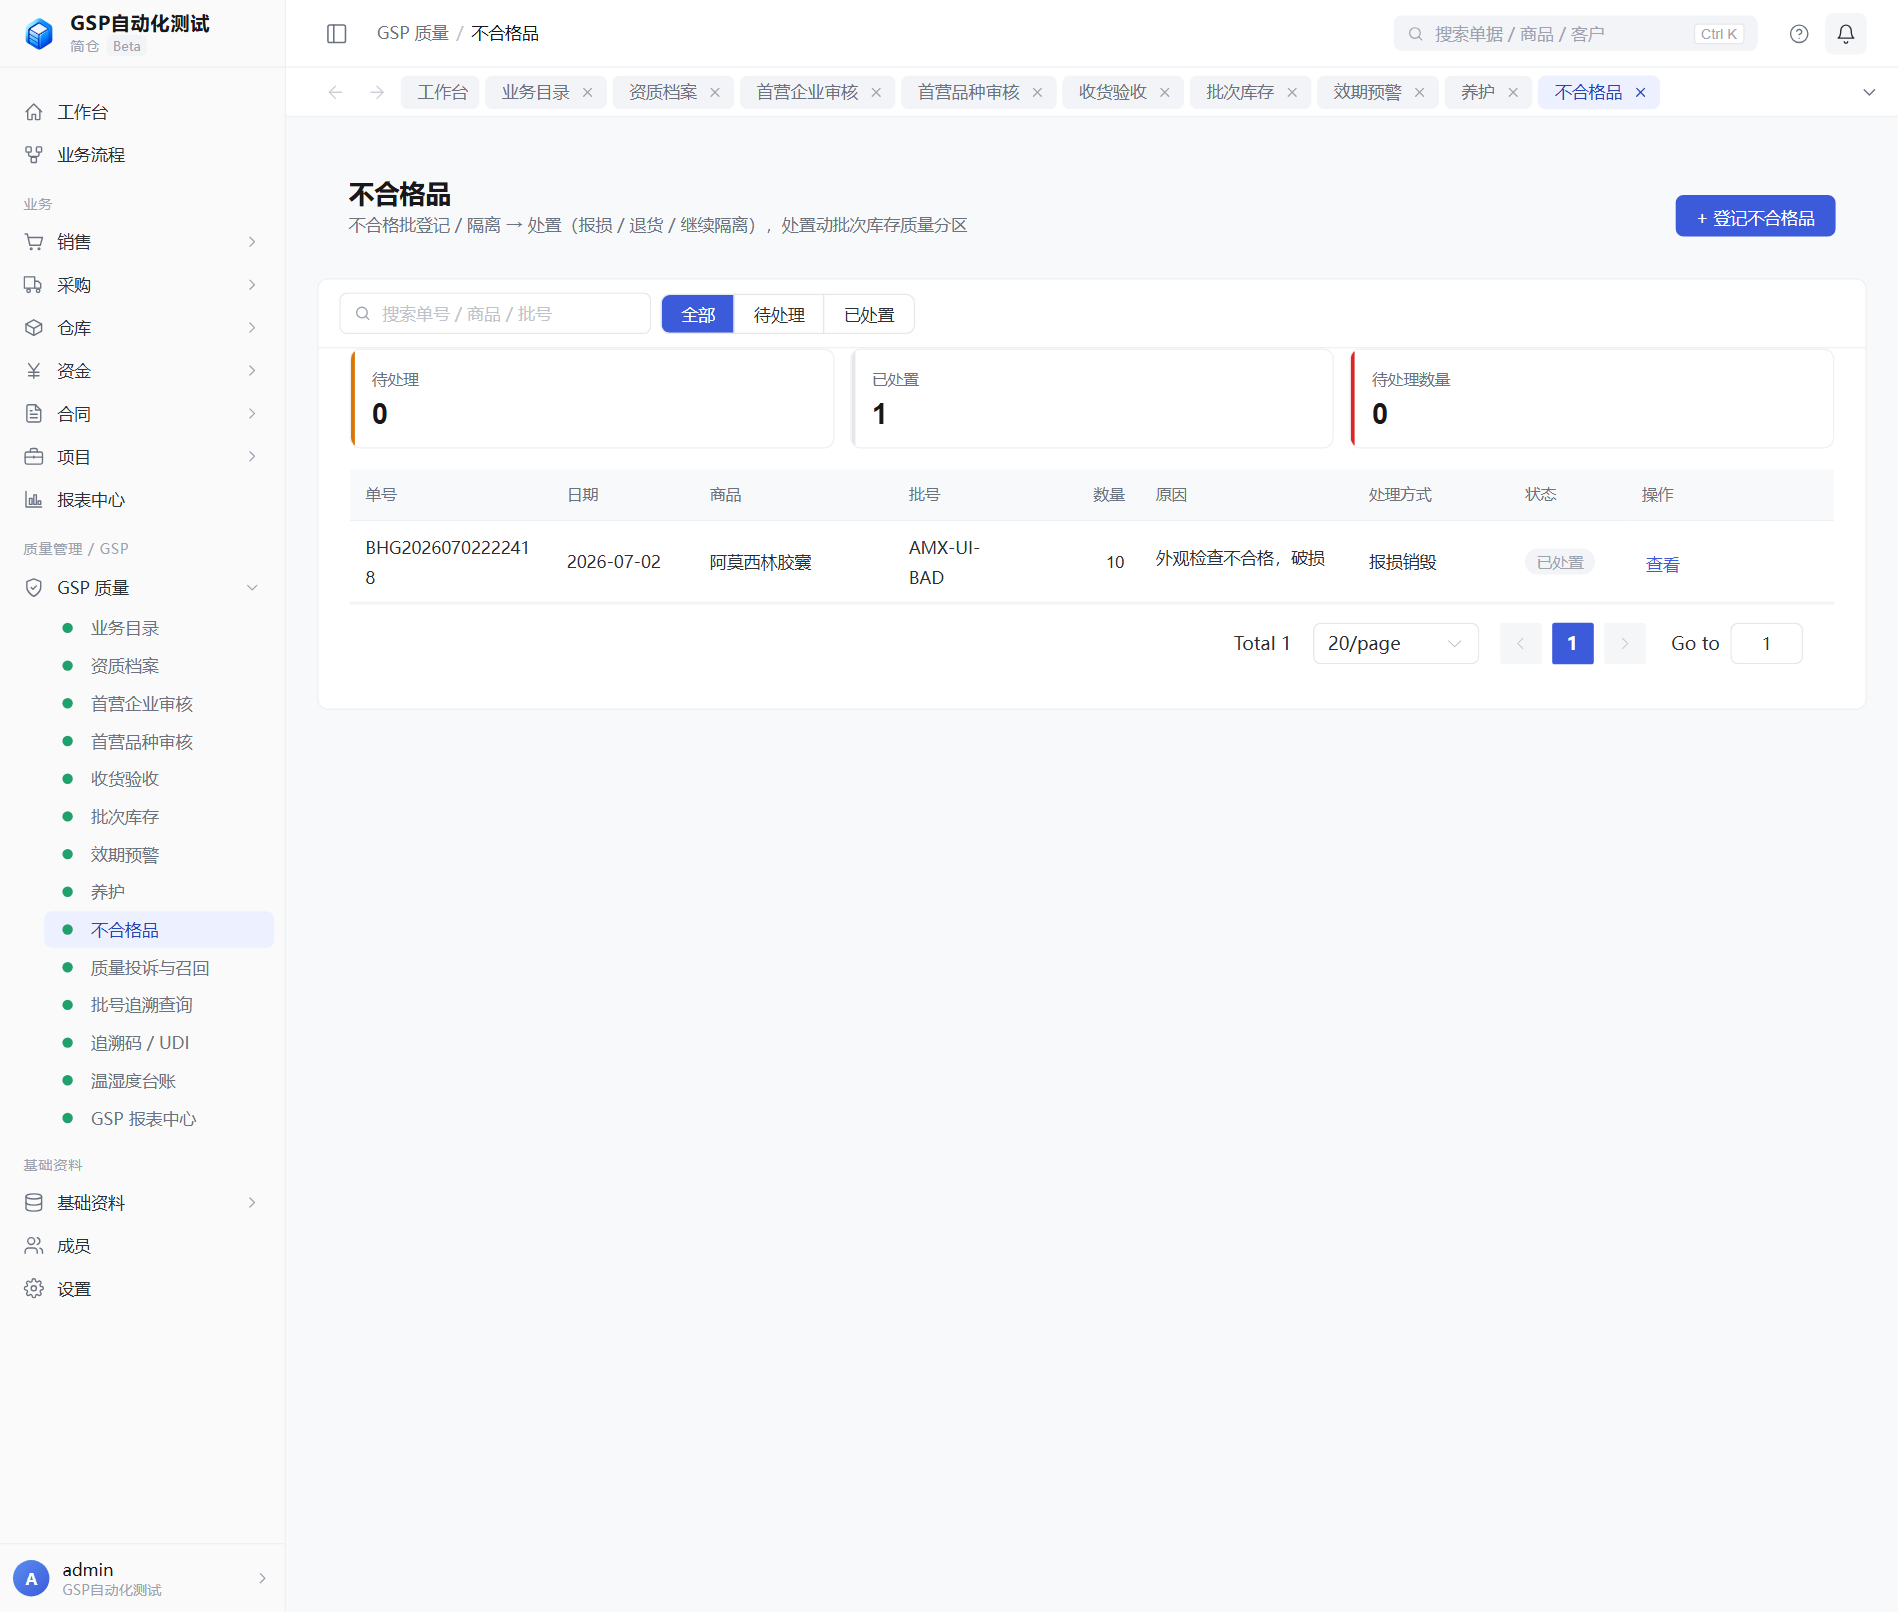The width and height of the screenshot is (1898, 1612).
Task: Collapse the GSP 质量 menu group
Action: pos(142,588)
